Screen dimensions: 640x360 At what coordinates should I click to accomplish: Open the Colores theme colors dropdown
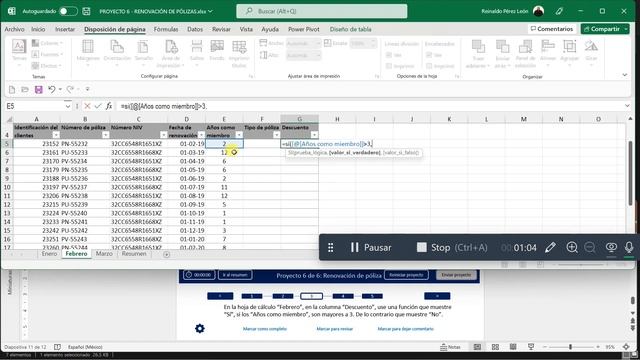coord(47,43)
